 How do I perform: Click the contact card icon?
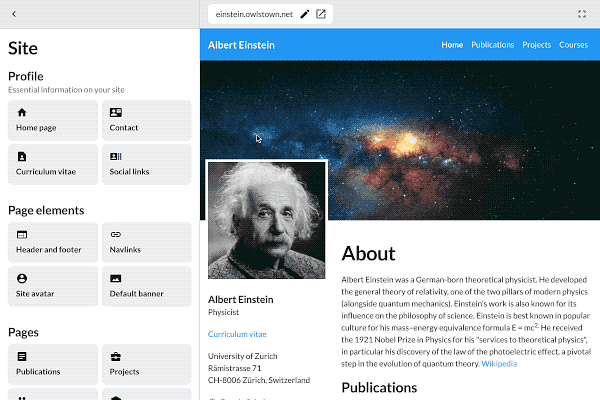point(116,113)
